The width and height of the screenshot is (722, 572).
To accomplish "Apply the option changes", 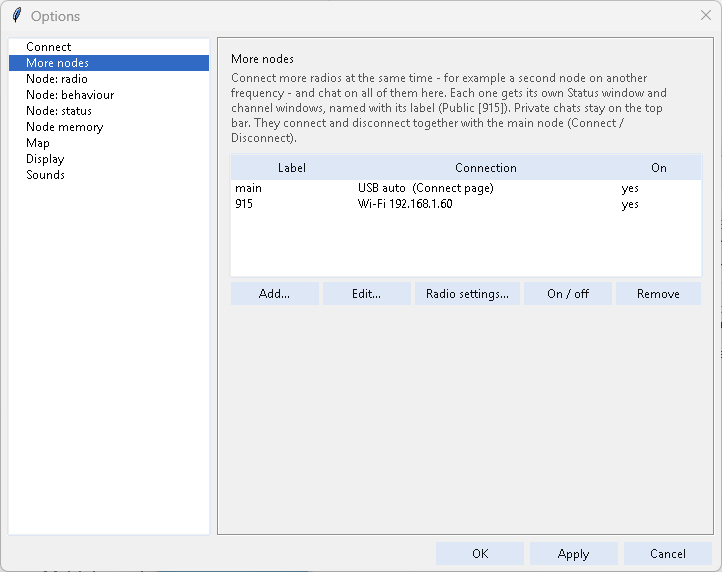I will click(573, 554).
